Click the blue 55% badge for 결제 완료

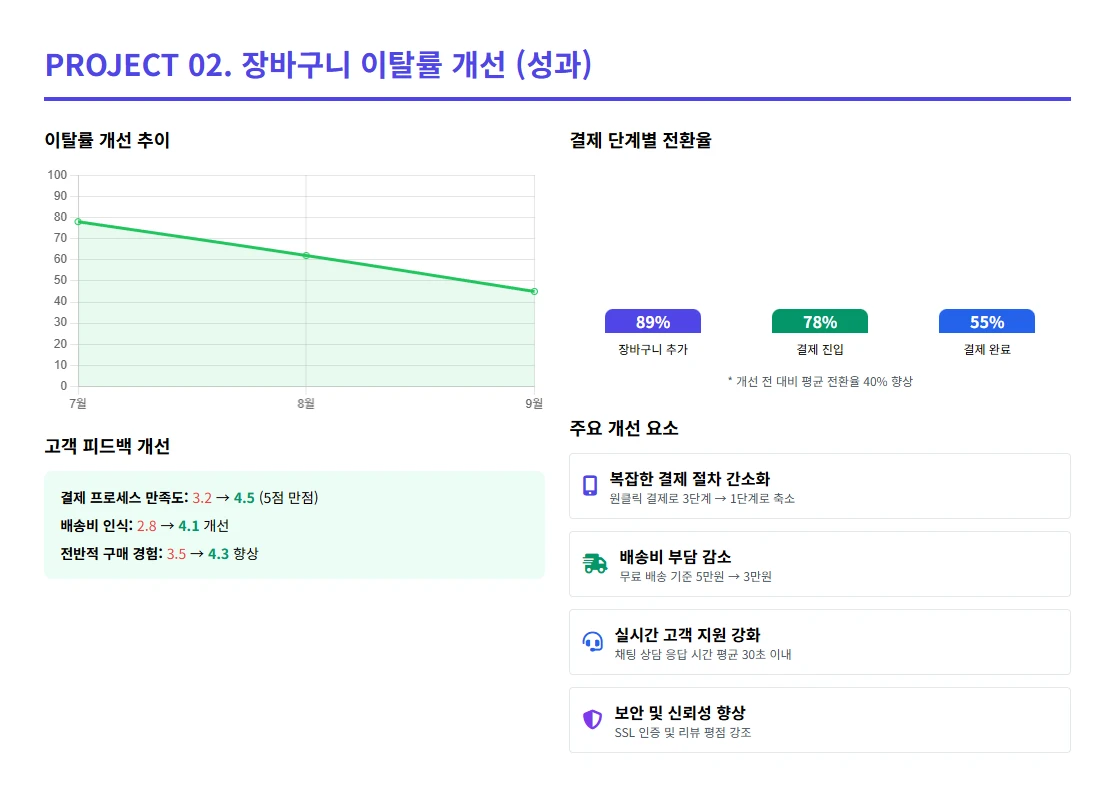(986, 321)
